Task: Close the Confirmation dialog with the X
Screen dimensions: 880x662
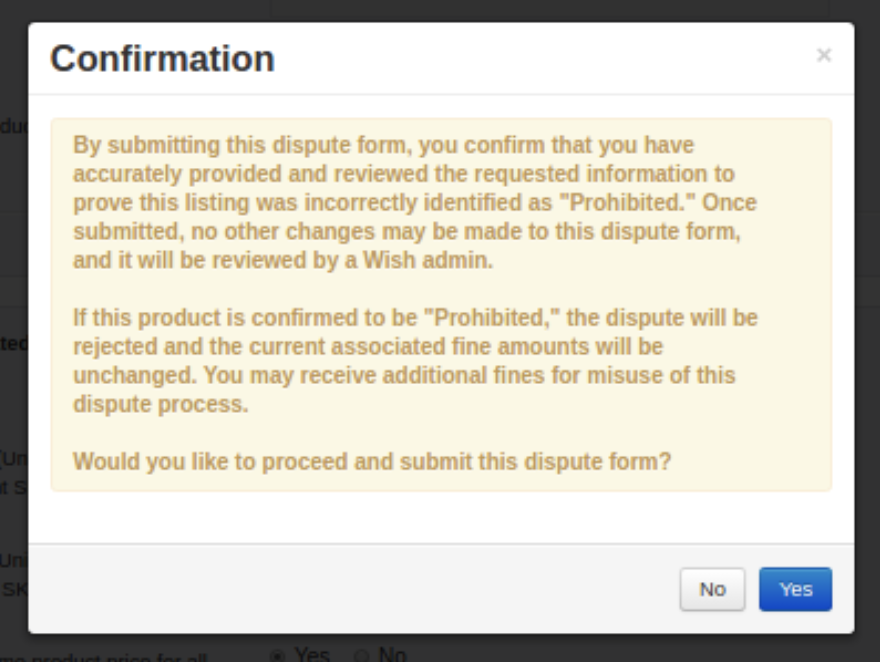Action: [823, 56]
